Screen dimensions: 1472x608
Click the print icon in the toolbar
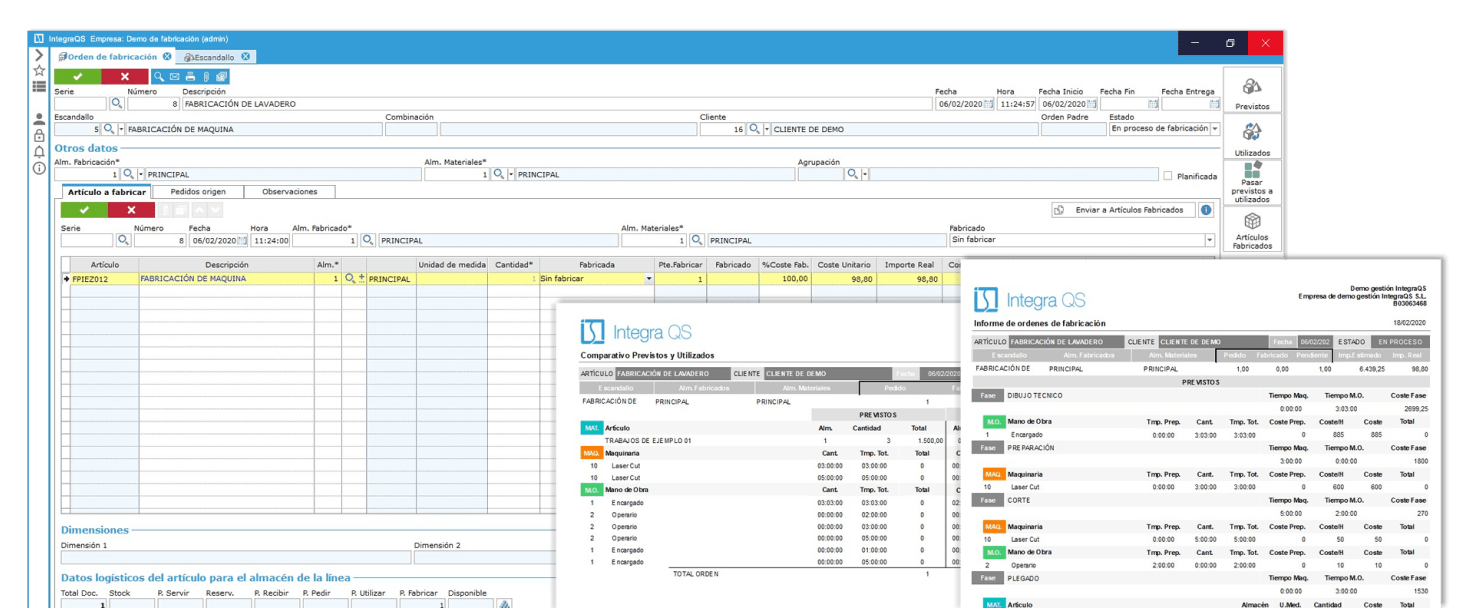(x=190, y=76)
